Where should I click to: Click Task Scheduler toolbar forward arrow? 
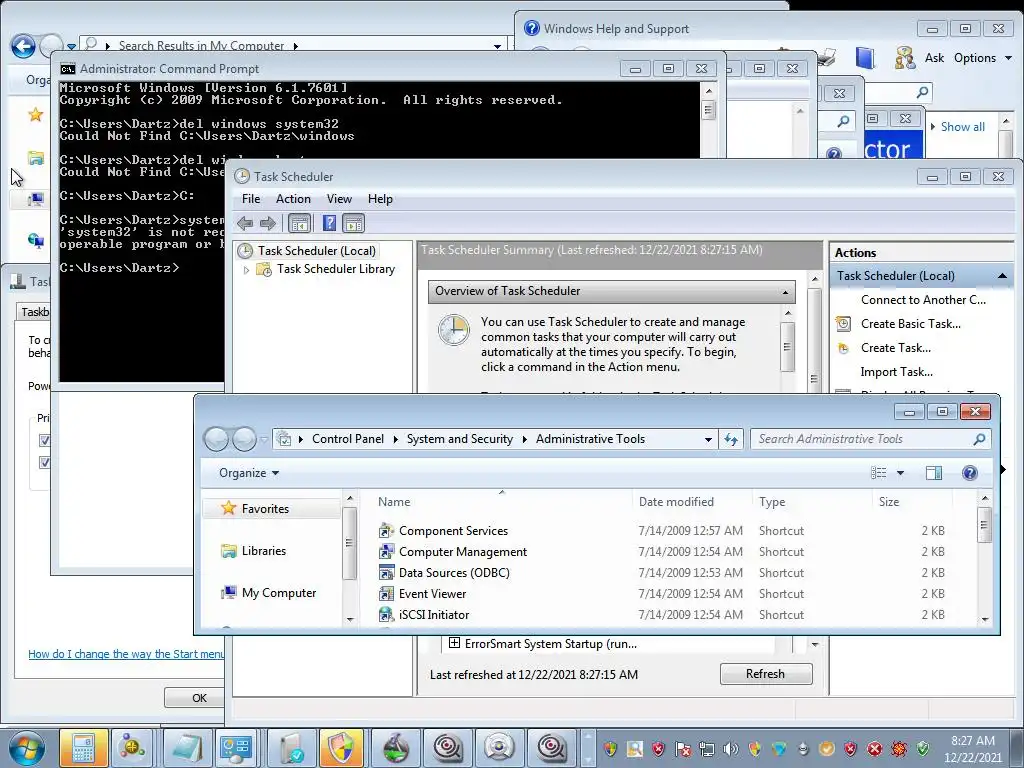click(x=268, y=224)
